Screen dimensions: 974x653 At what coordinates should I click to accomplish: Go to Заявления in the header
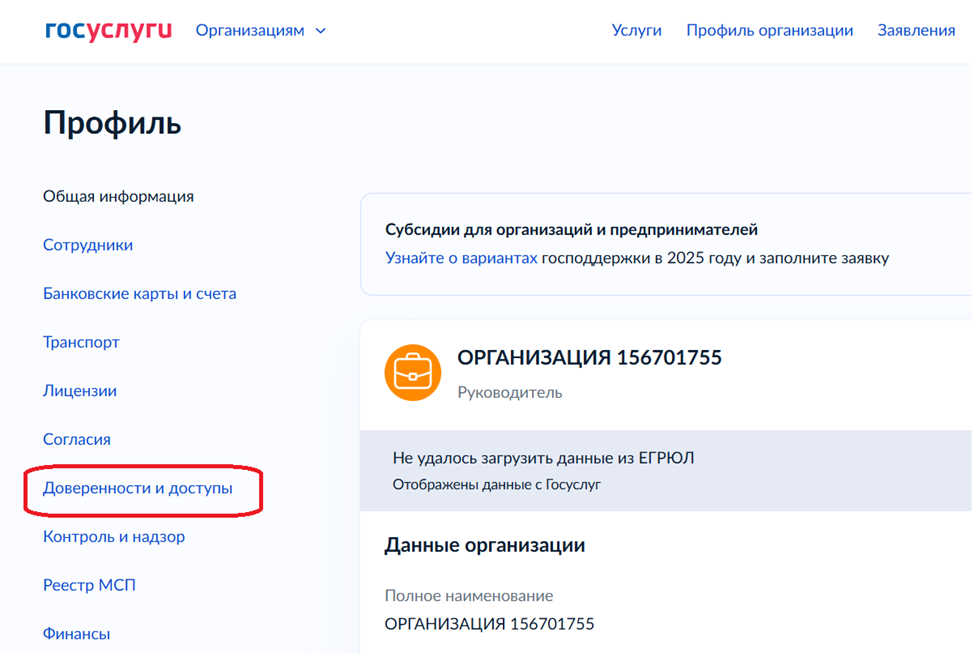click(916, 31)
